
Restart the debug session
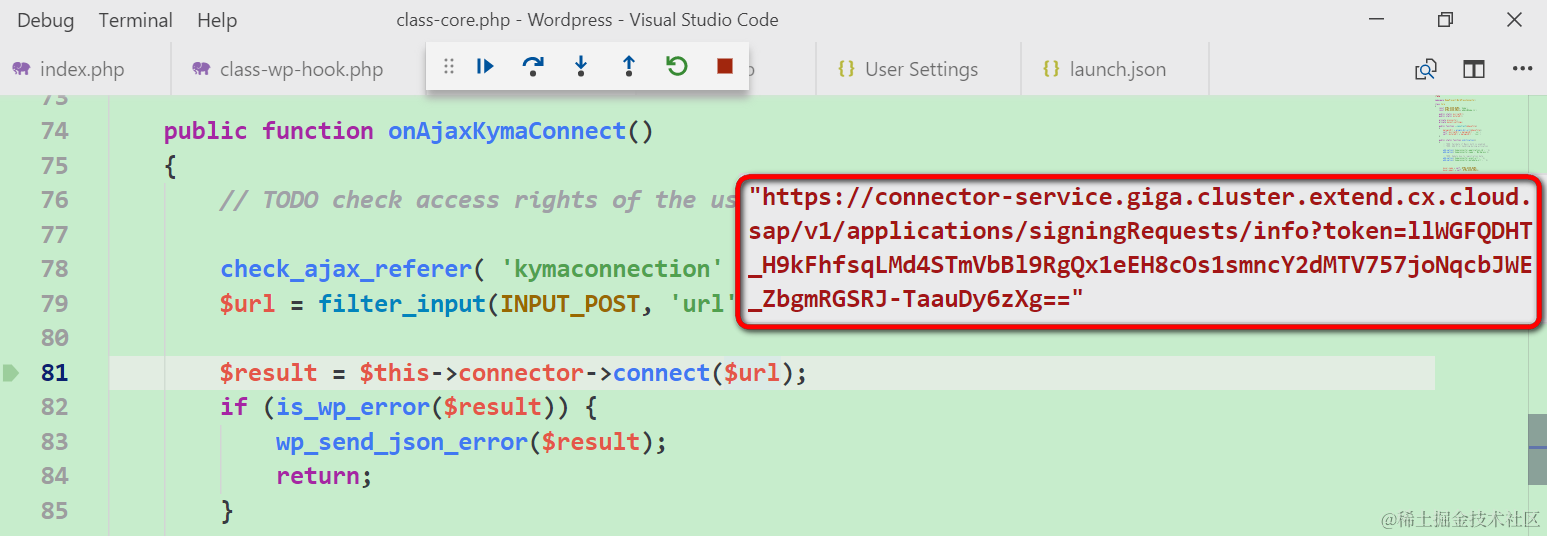tap(677, 67)
